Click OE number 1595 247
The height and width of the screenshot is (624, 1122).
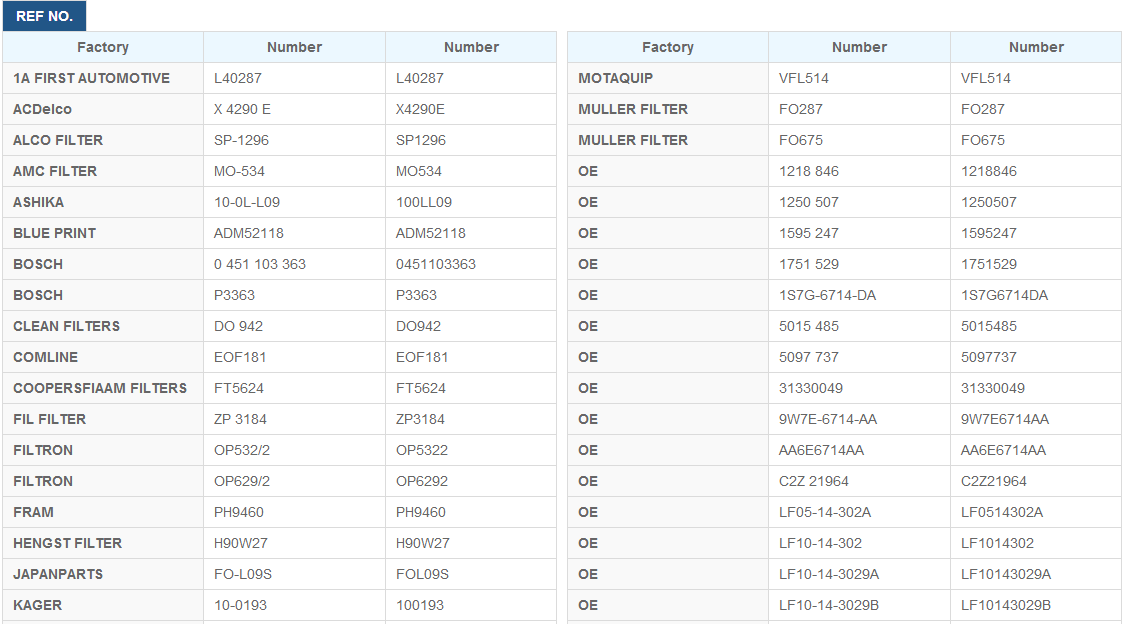(x=809, y=233)
